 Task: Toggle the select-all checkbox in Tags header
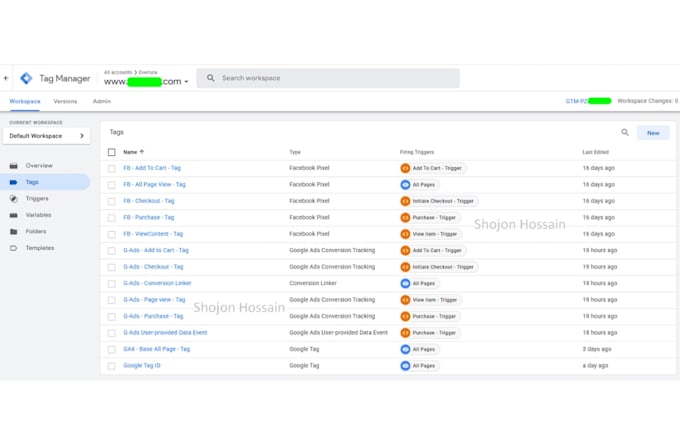point(111,152)
